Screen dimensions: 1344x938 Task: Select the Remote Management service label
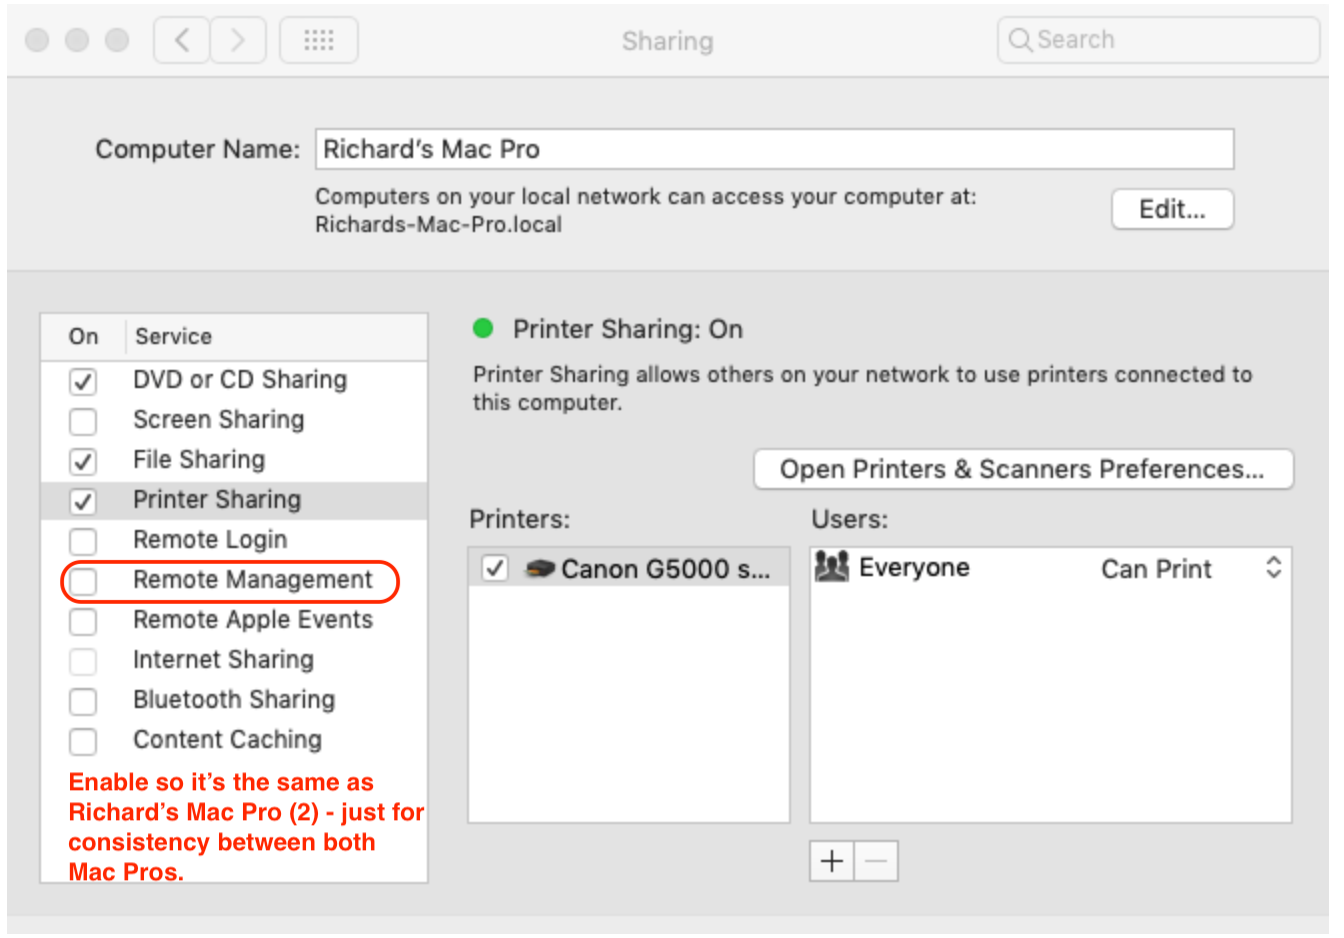252,580
